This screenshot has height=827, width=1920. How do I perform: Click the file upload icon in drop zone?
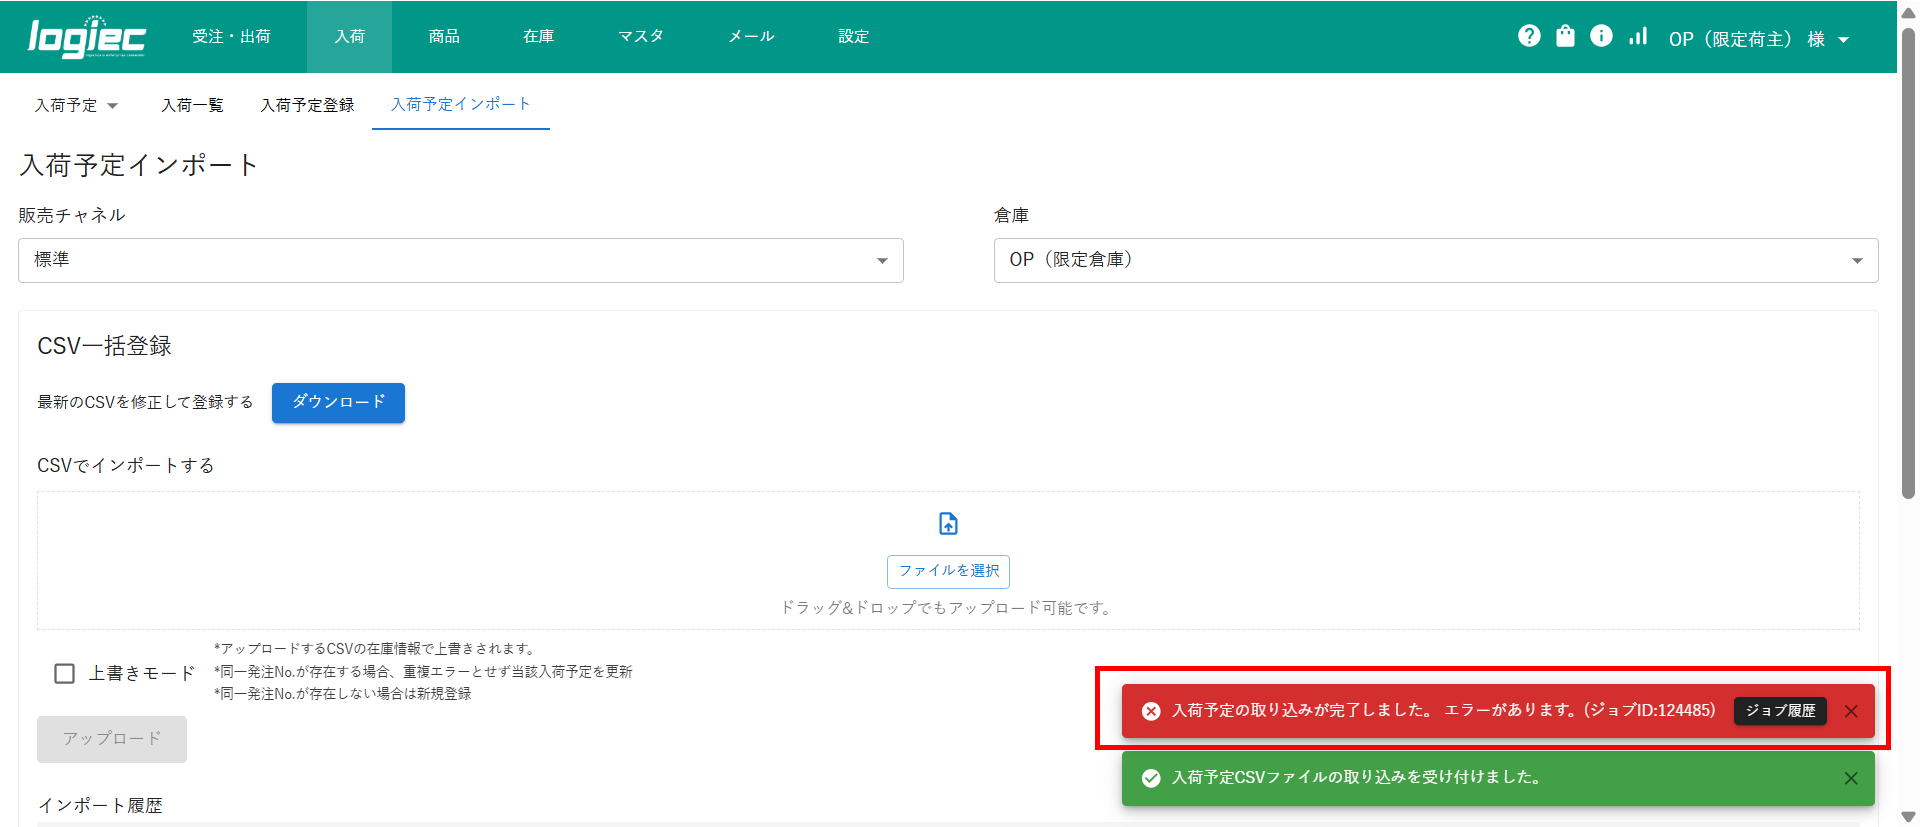point(948,523)
